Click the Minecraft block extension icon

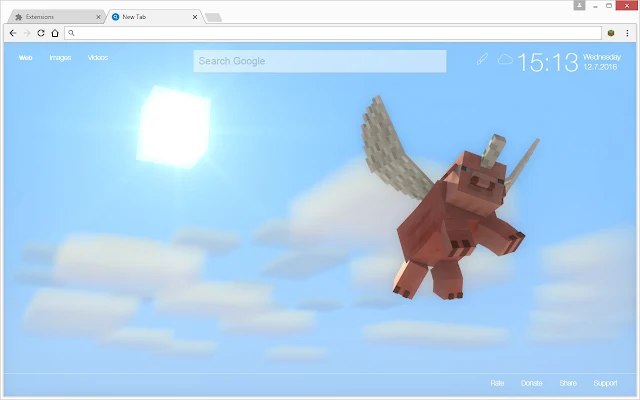click(611, 33)
